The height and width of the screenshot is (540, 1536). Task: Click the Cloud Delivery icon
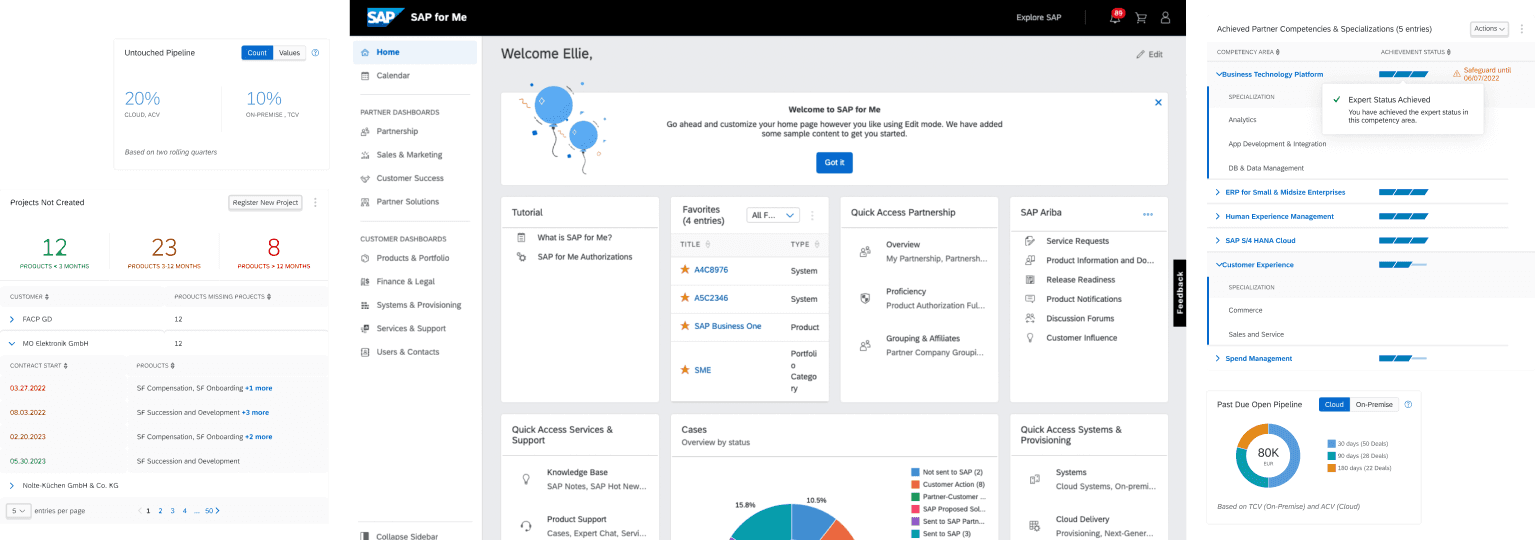click(x=1035, y=526)
